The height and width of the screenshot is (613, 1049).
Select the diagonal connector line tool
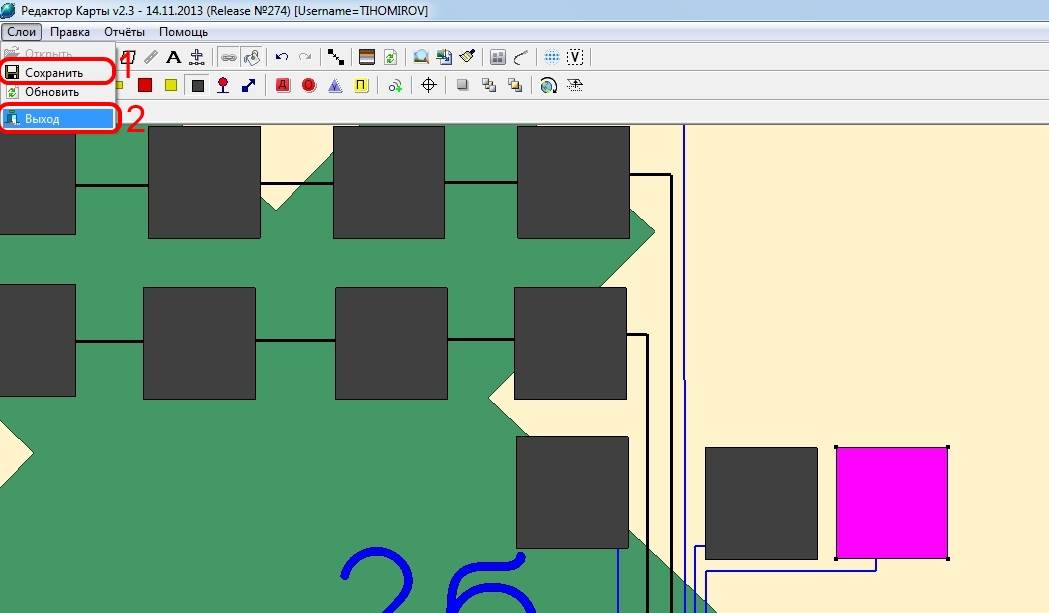[336, 58]
